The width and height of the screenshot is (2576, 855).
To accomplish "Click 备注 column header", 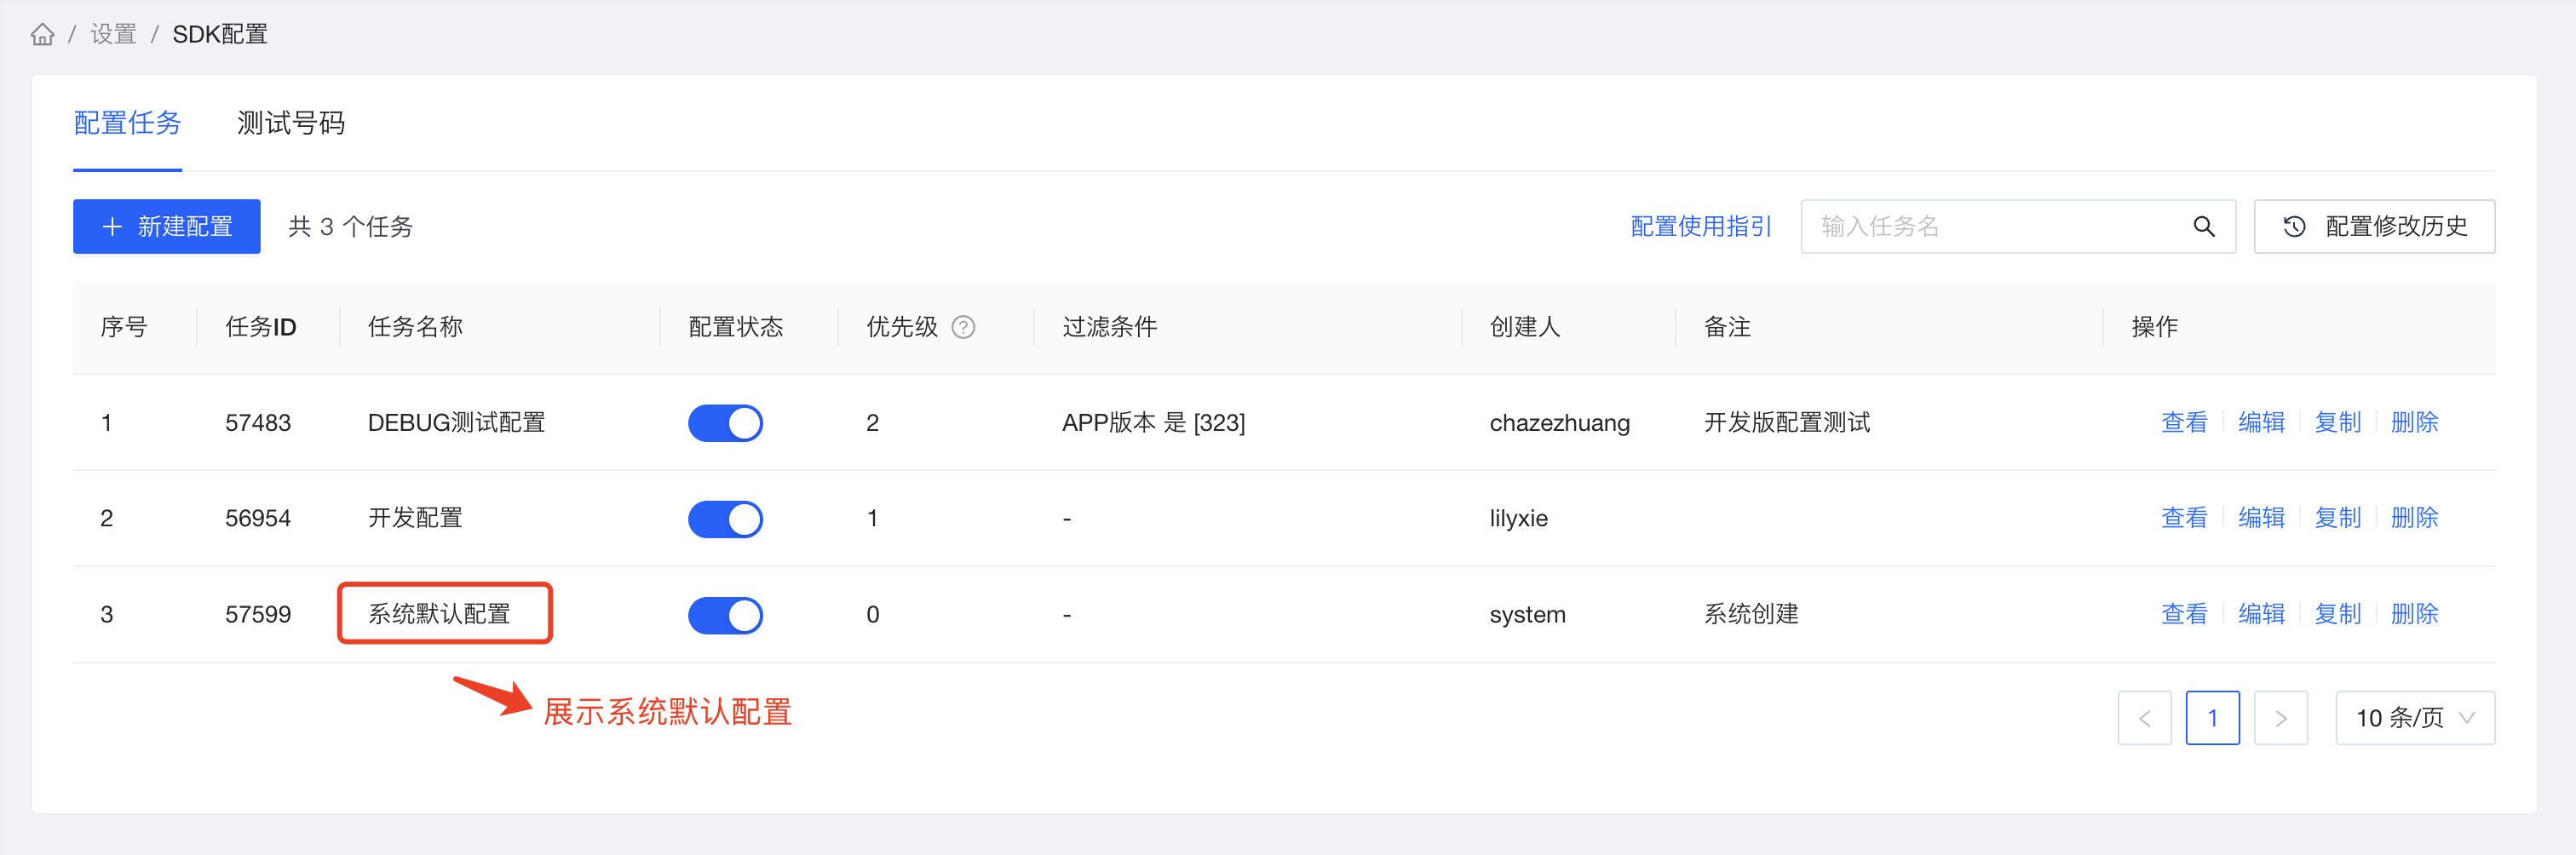I will point(1727,327).
